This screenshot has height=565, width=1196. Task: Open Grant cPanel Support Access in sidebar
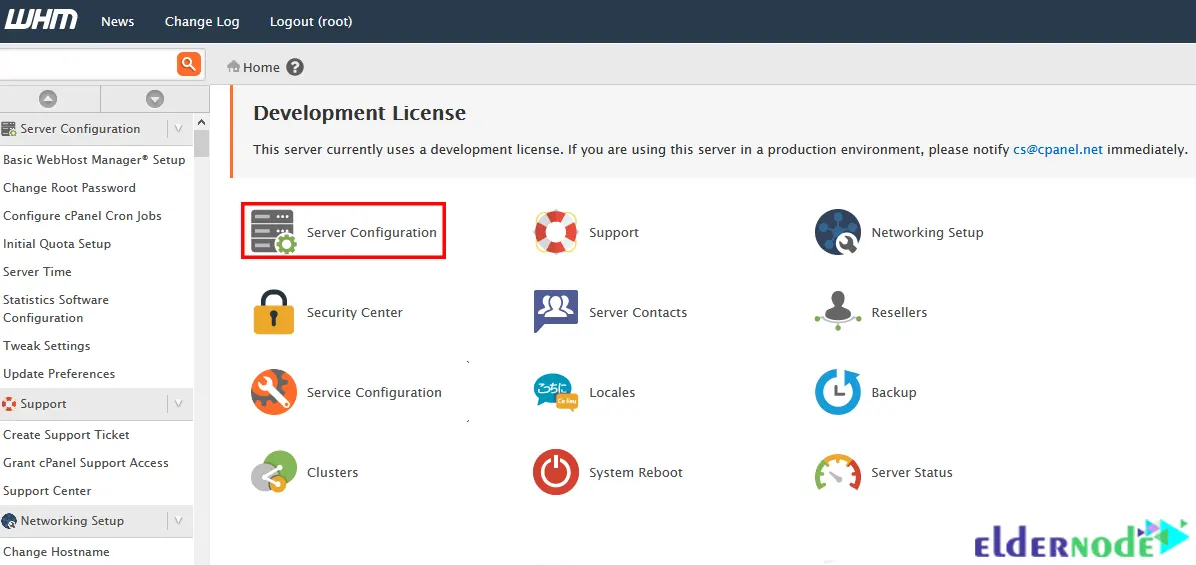(x=86, y=463)
